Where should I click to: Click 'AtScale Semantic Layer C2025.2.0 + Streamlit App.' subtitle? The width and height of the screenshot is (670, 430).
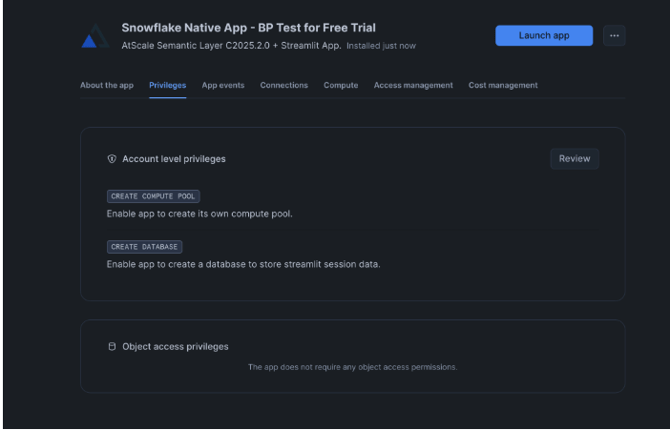(x=231, y=46)
